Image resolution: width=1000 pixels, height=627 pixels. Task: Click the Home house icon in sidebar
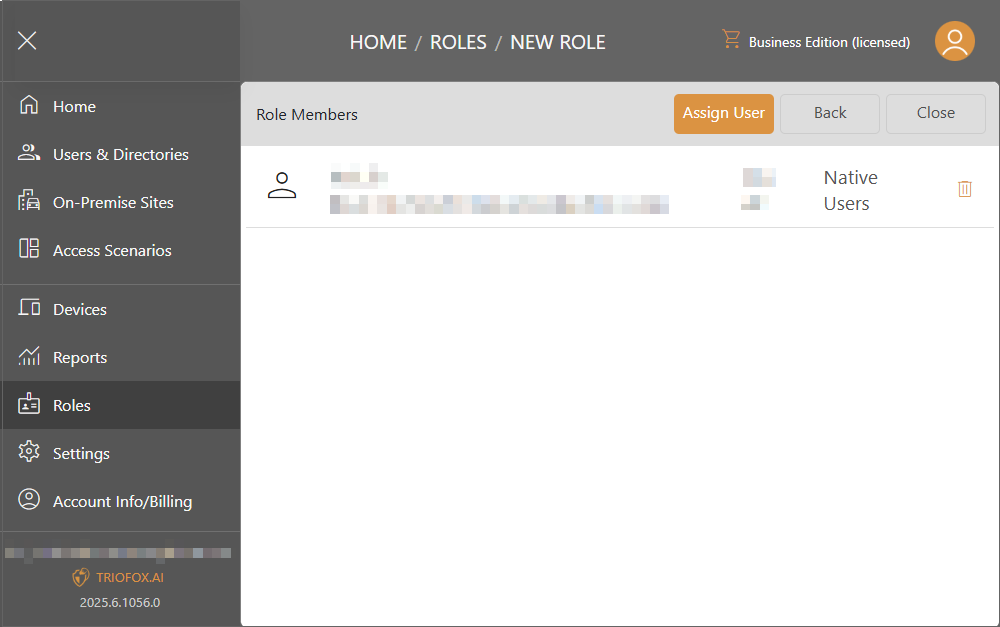click(29, 105)
